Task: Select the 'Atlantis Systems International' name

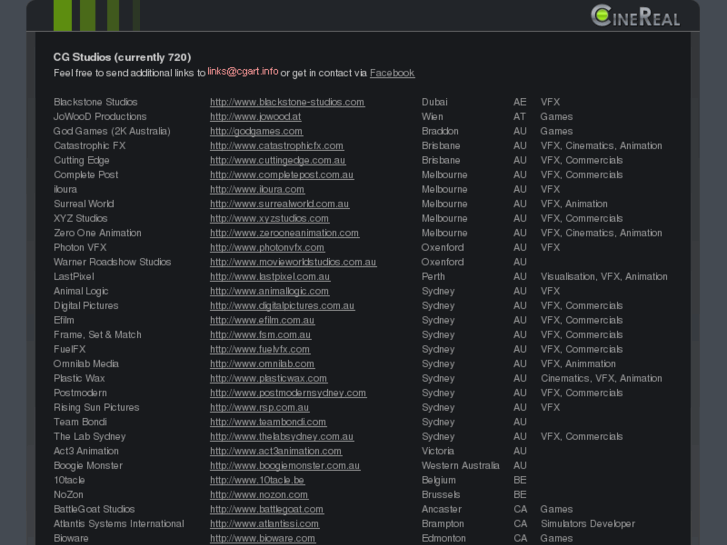Action: (119, 524)
